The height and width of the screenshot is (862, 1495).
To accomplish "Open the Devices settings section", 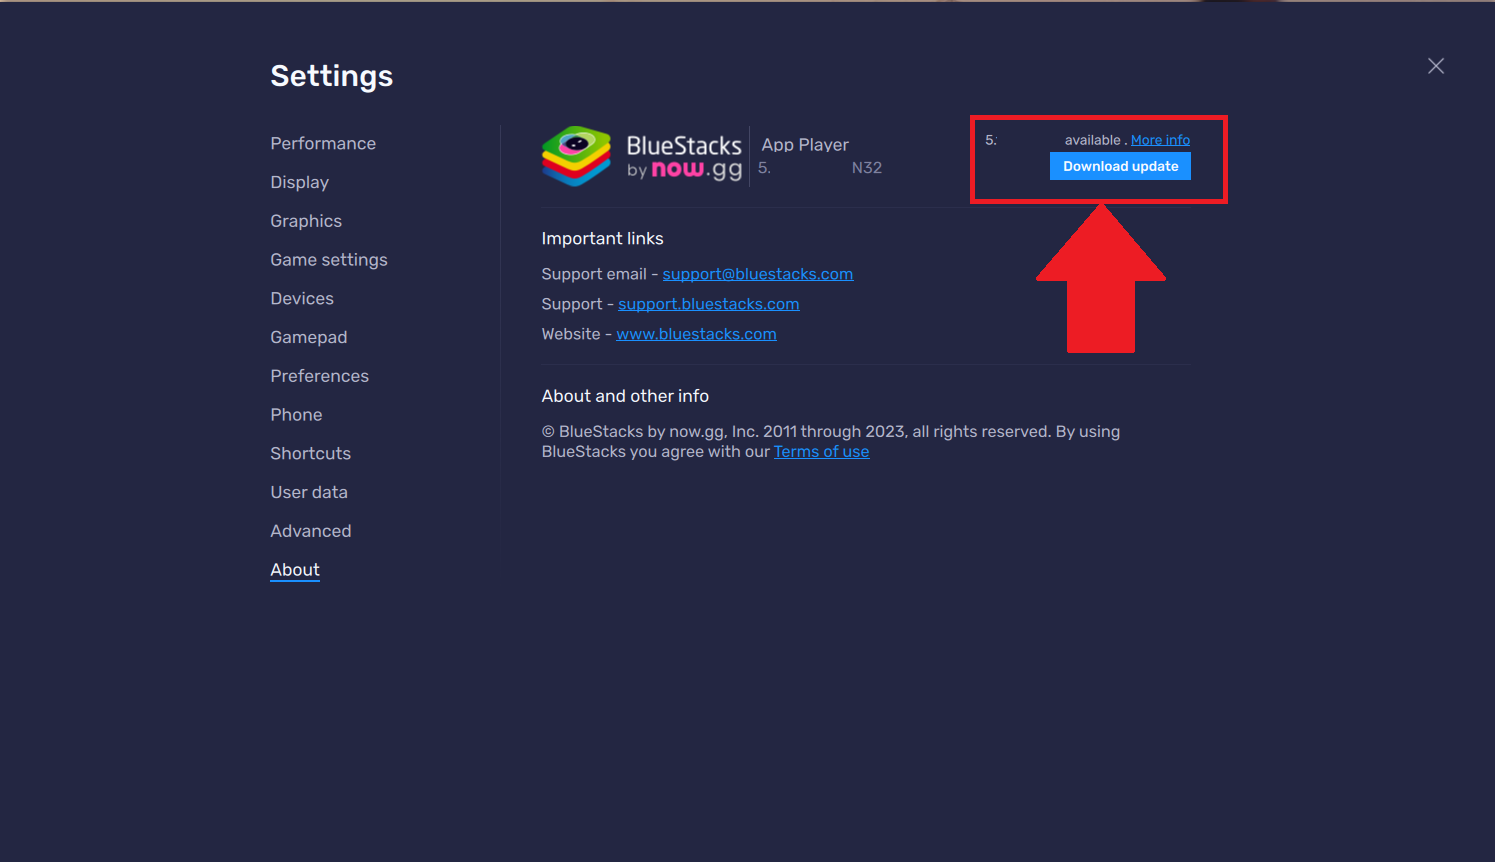I will 302,298.
